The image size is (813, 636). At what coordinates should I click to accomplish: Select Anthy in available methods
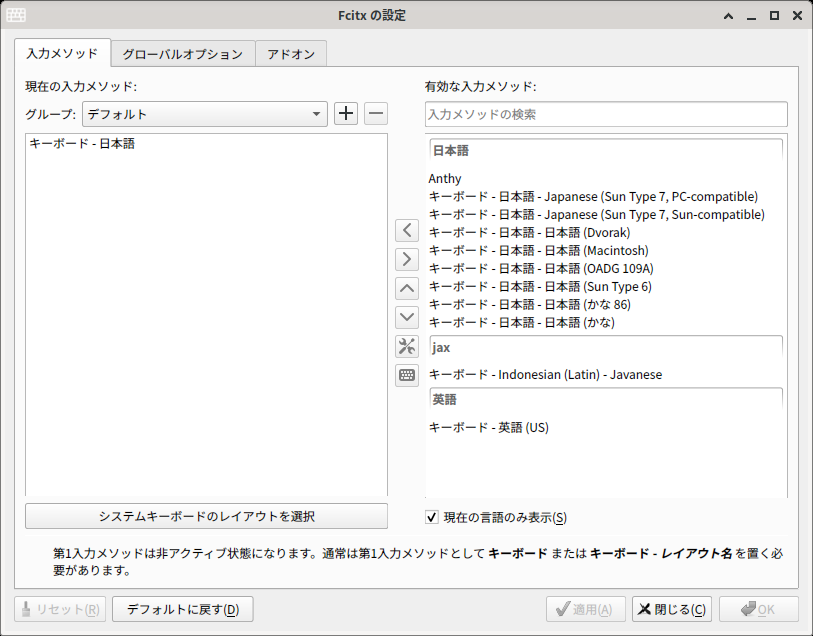click(606, 178)
